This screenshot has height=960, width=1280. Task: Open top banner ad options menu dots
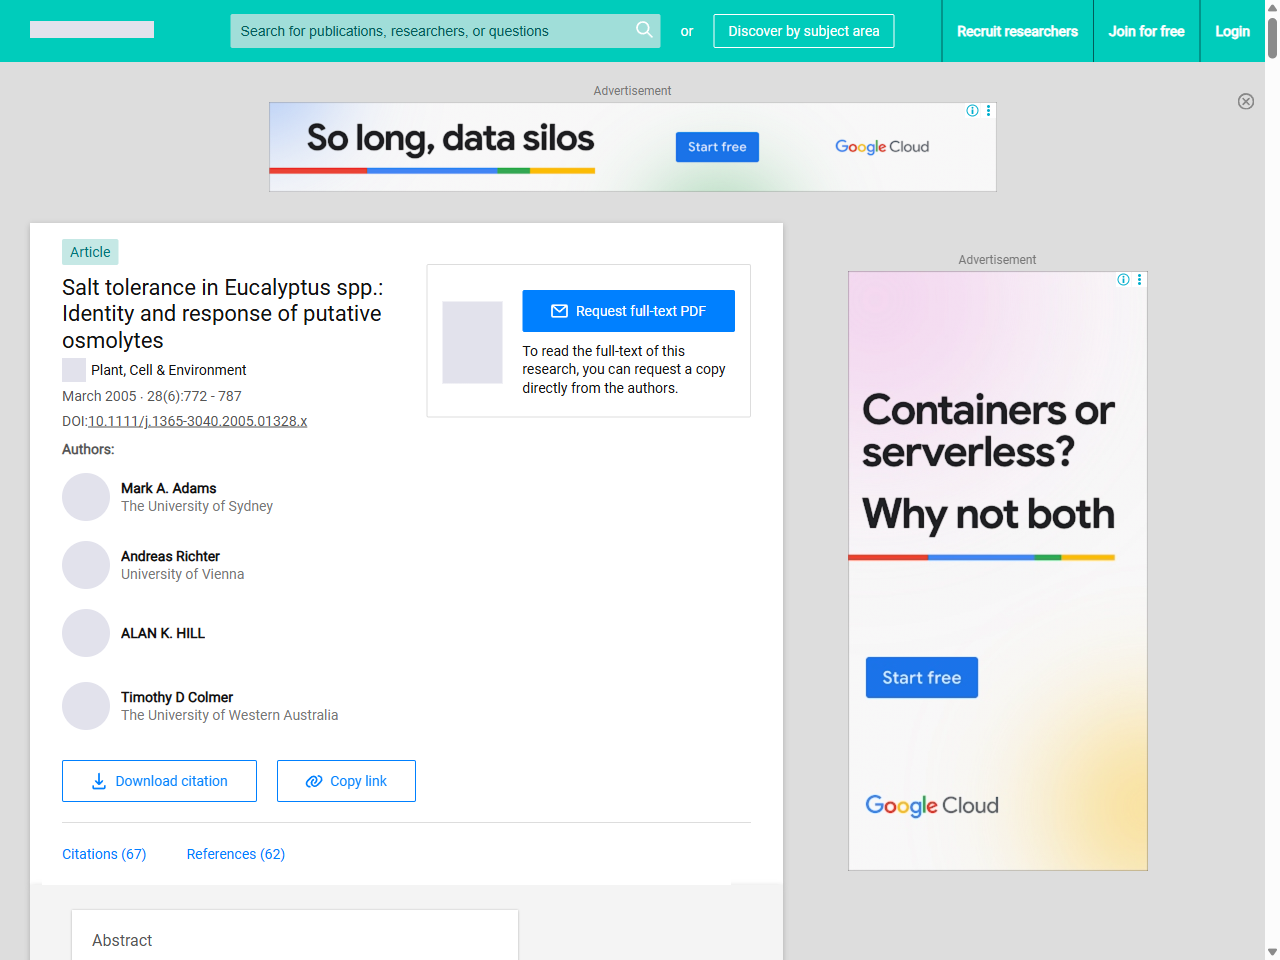click(989, 111)
